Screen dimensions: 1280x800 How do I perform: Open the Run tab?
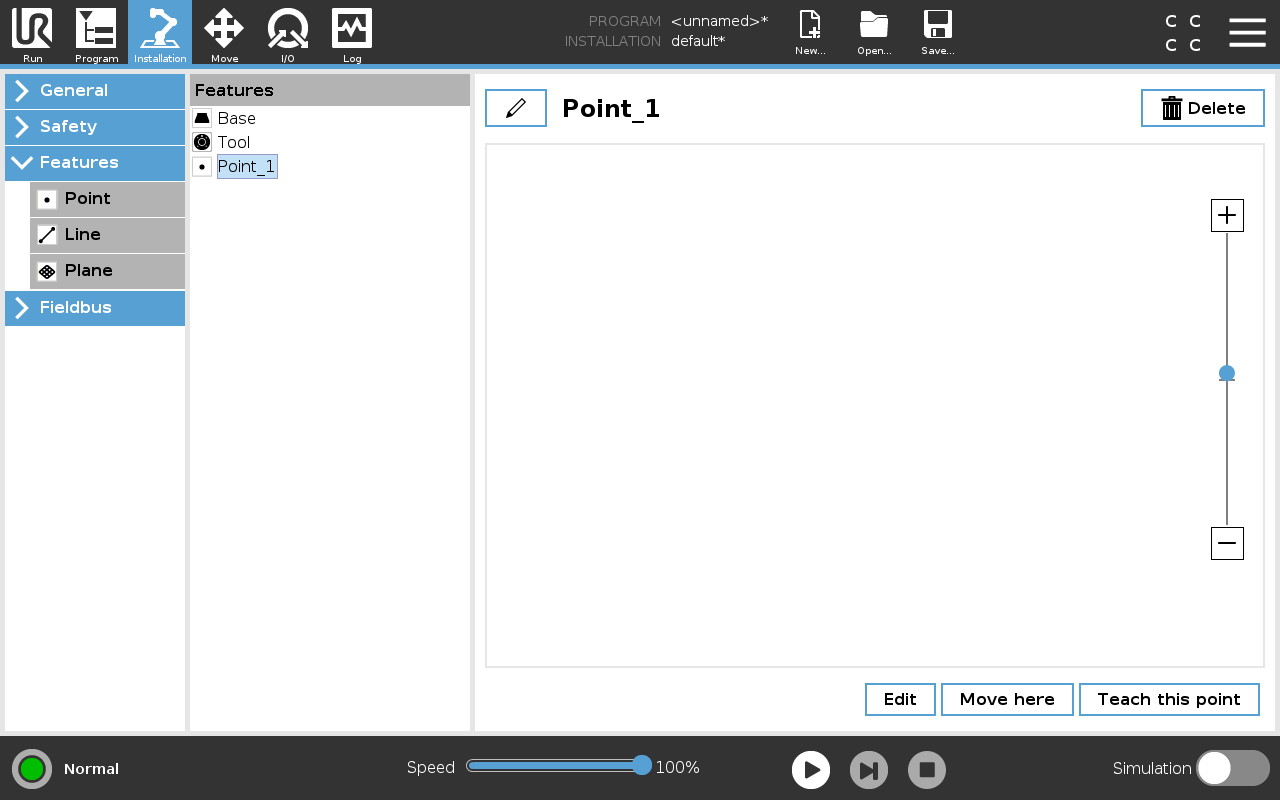[32, 33]
